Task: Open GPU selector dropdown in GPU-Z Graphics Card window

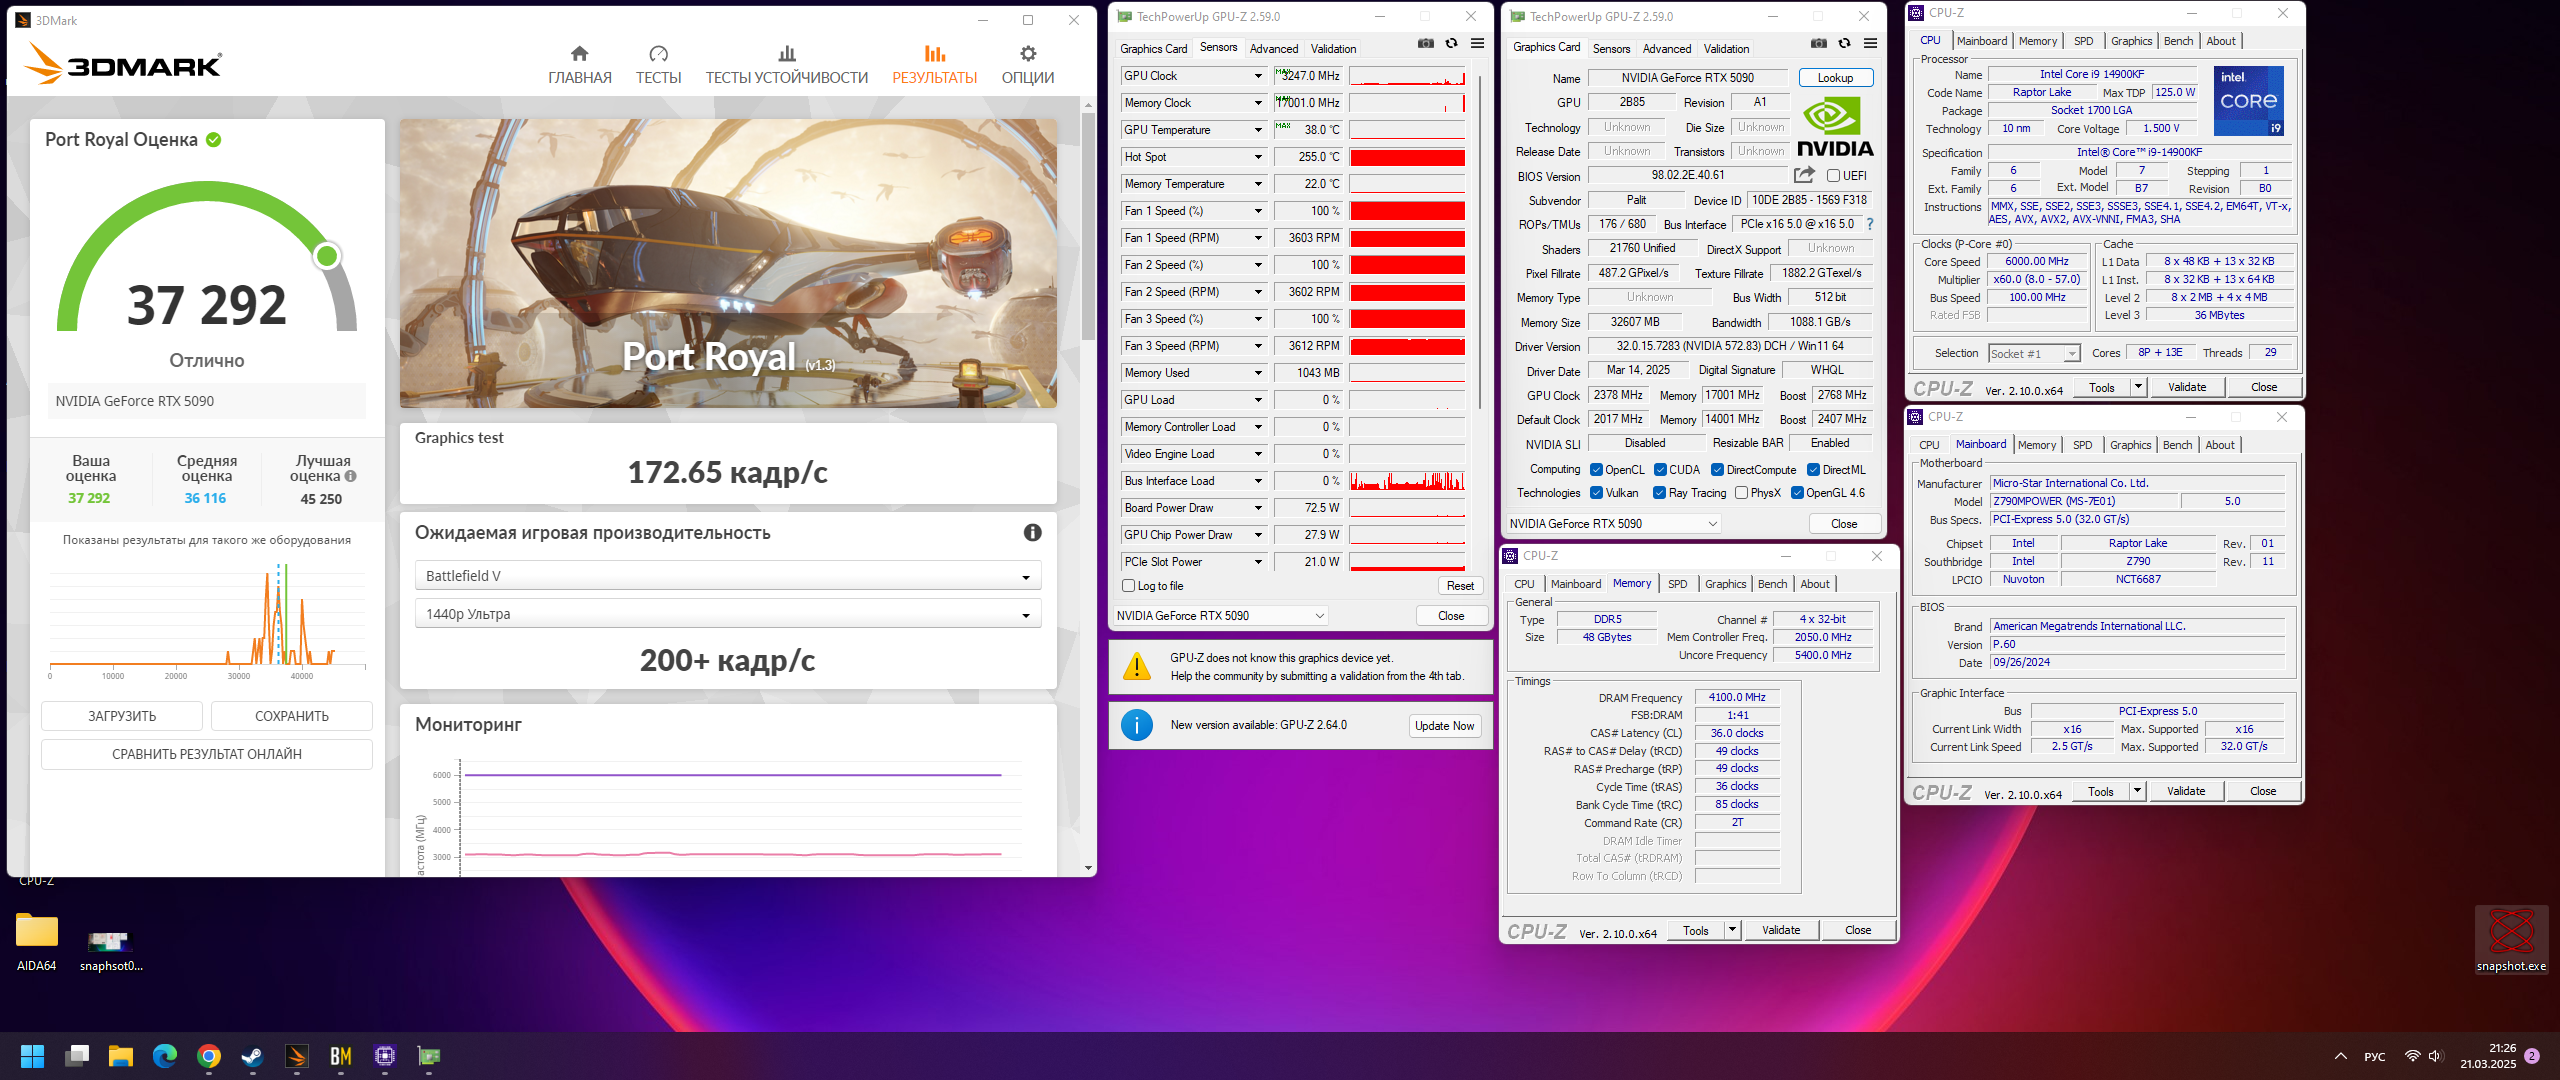Action: click(x=1613, y=524)
